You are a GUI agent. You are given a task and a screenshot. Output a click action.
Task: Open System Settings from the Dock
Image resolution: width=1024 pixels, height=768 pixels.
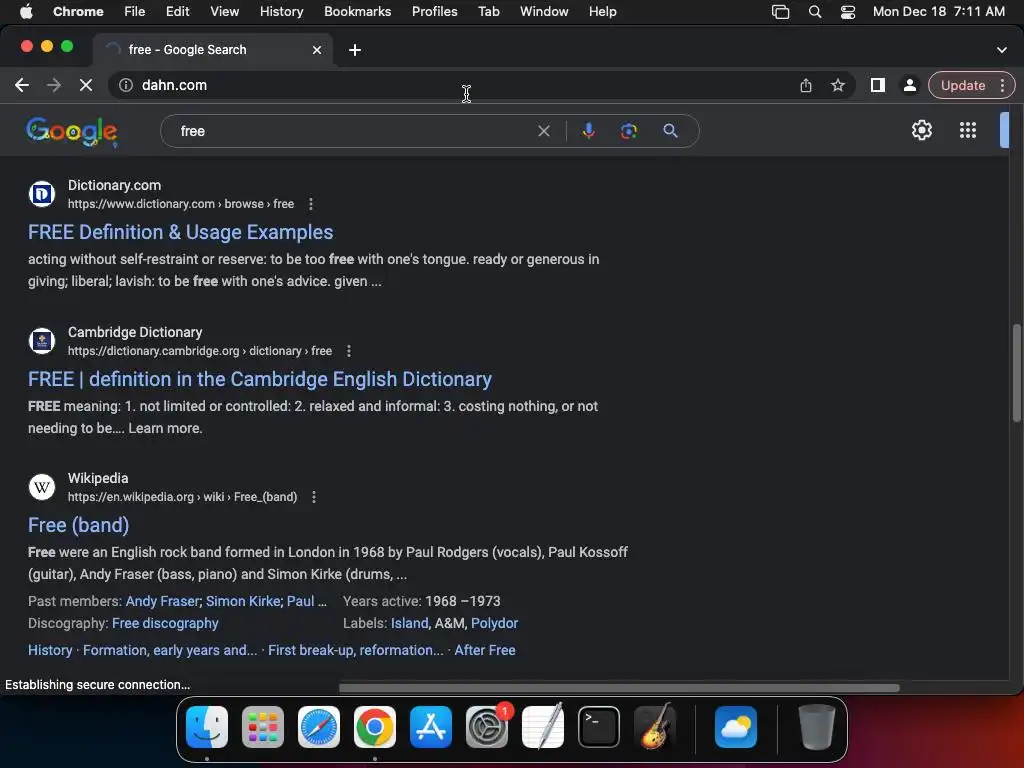pyautogui.click(x=487, y=727)
